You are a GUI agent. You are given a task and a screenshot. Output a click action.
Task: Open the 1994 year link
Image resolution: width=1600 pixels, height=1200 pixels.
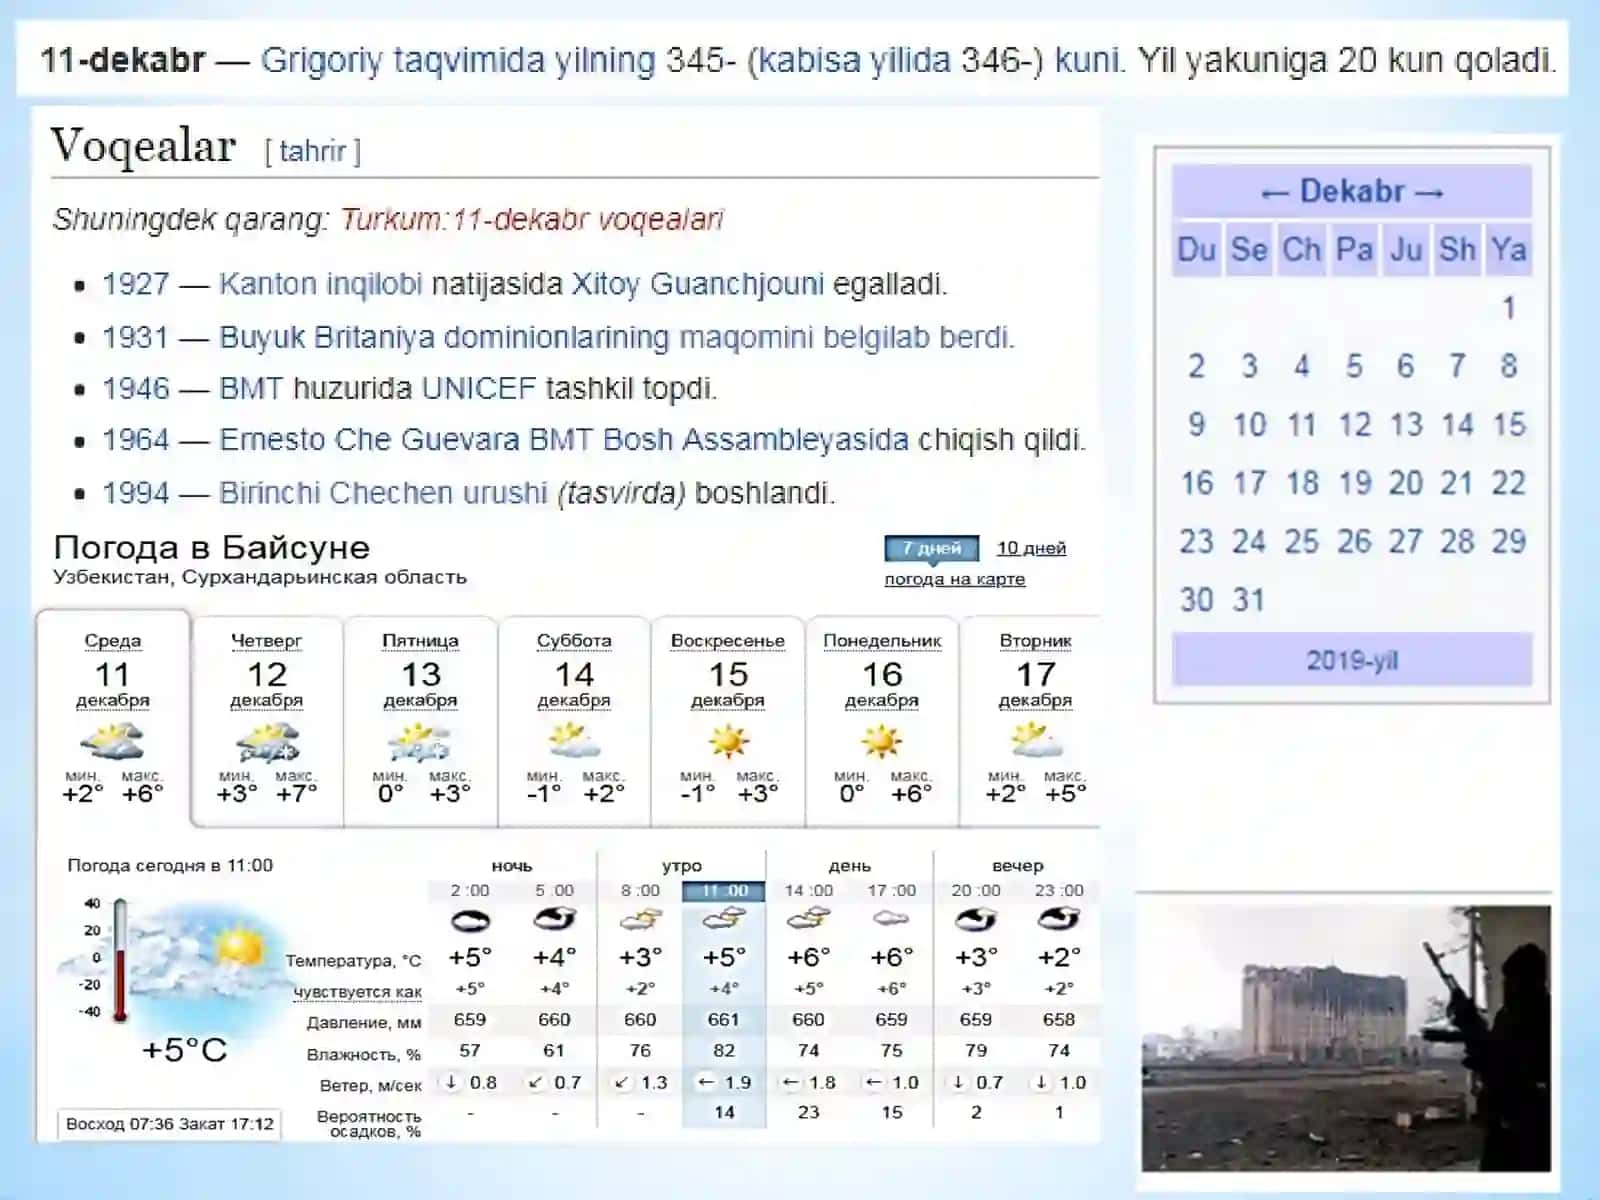click(x=135, y=493)
